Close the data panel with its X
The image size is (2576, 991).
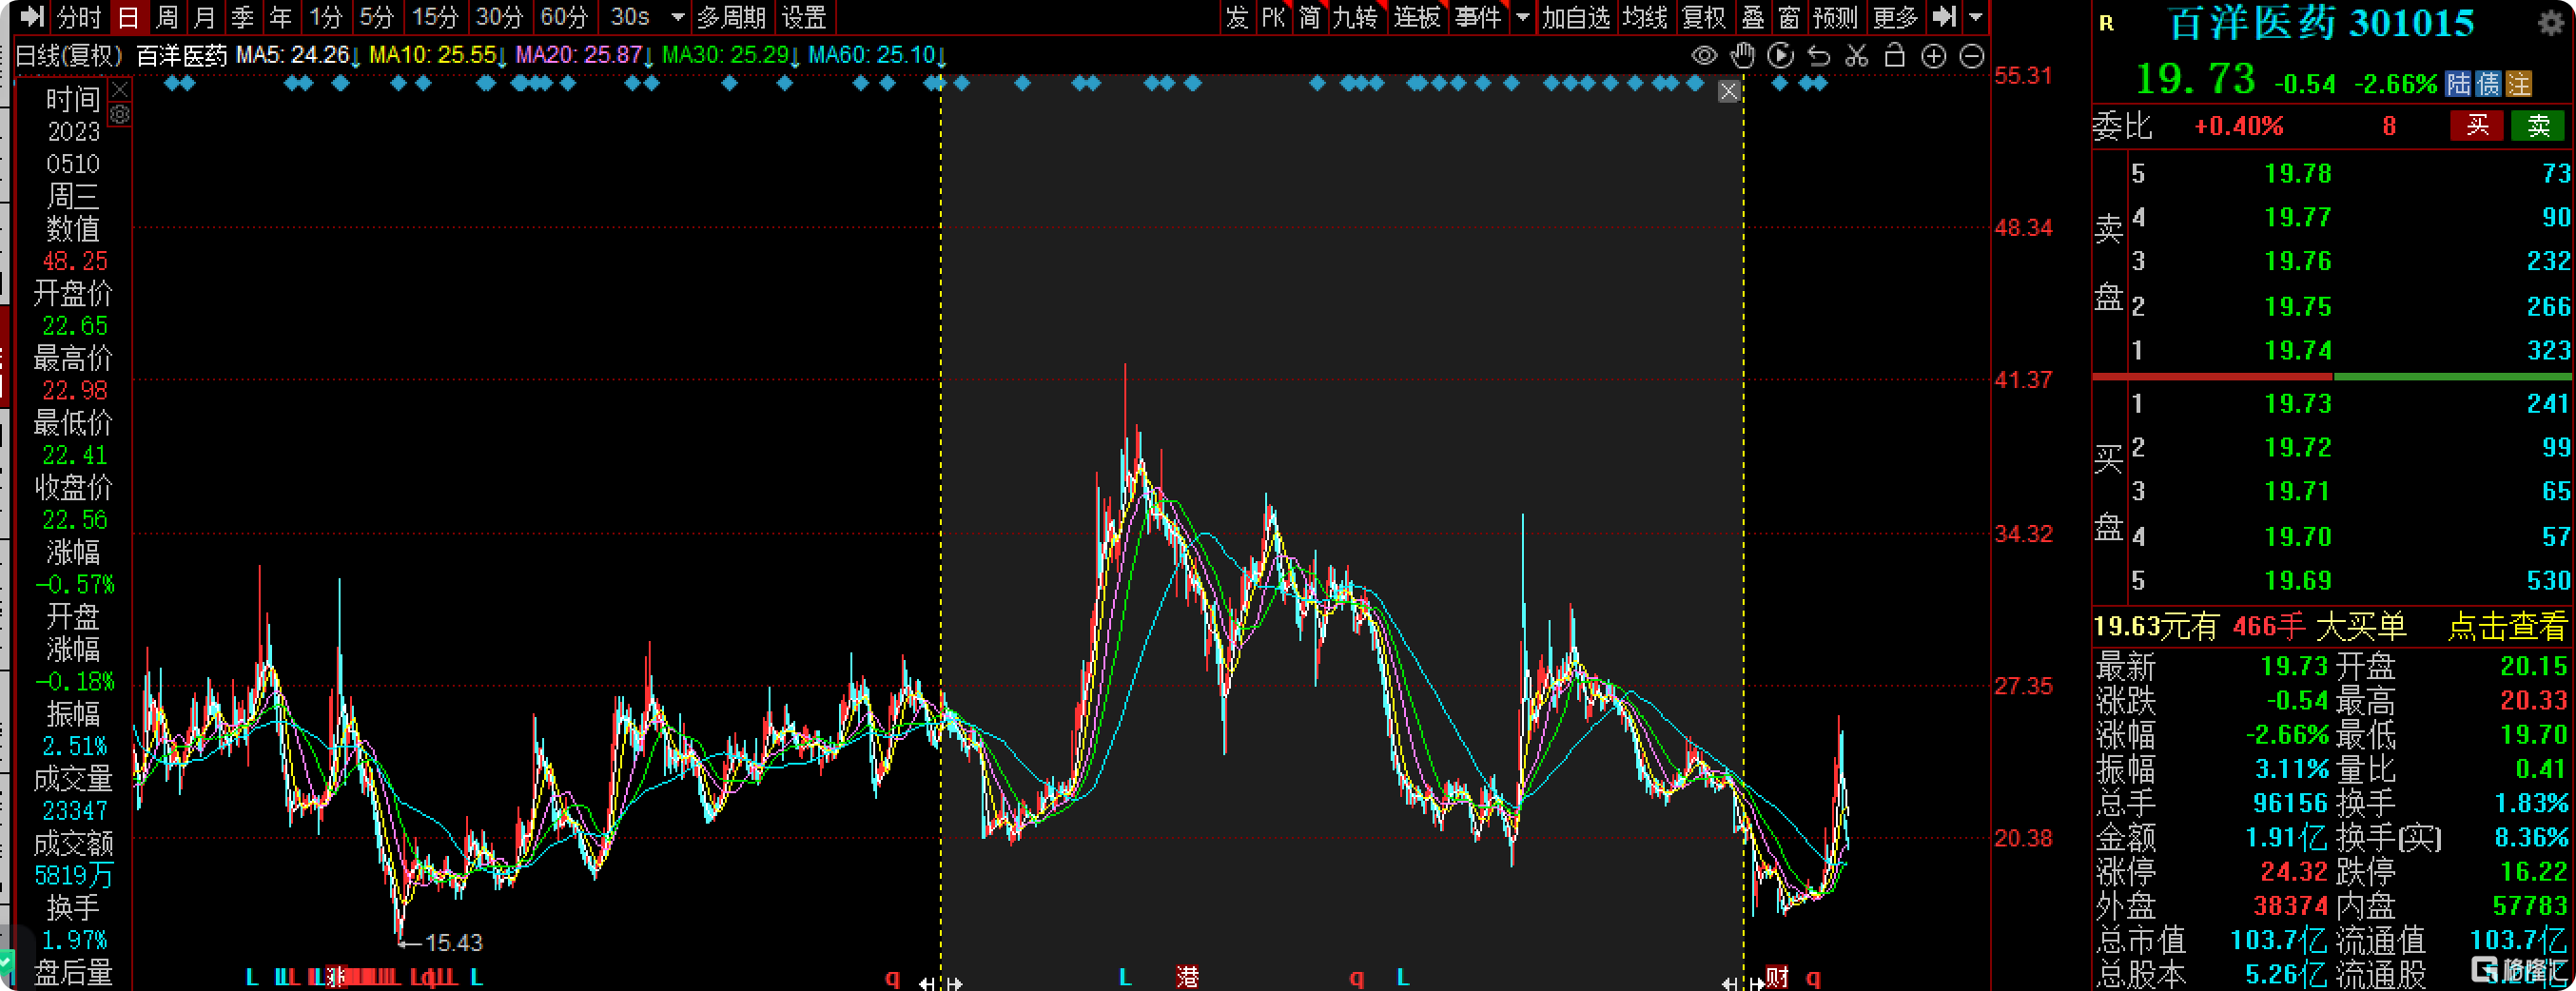click(119, 90)
